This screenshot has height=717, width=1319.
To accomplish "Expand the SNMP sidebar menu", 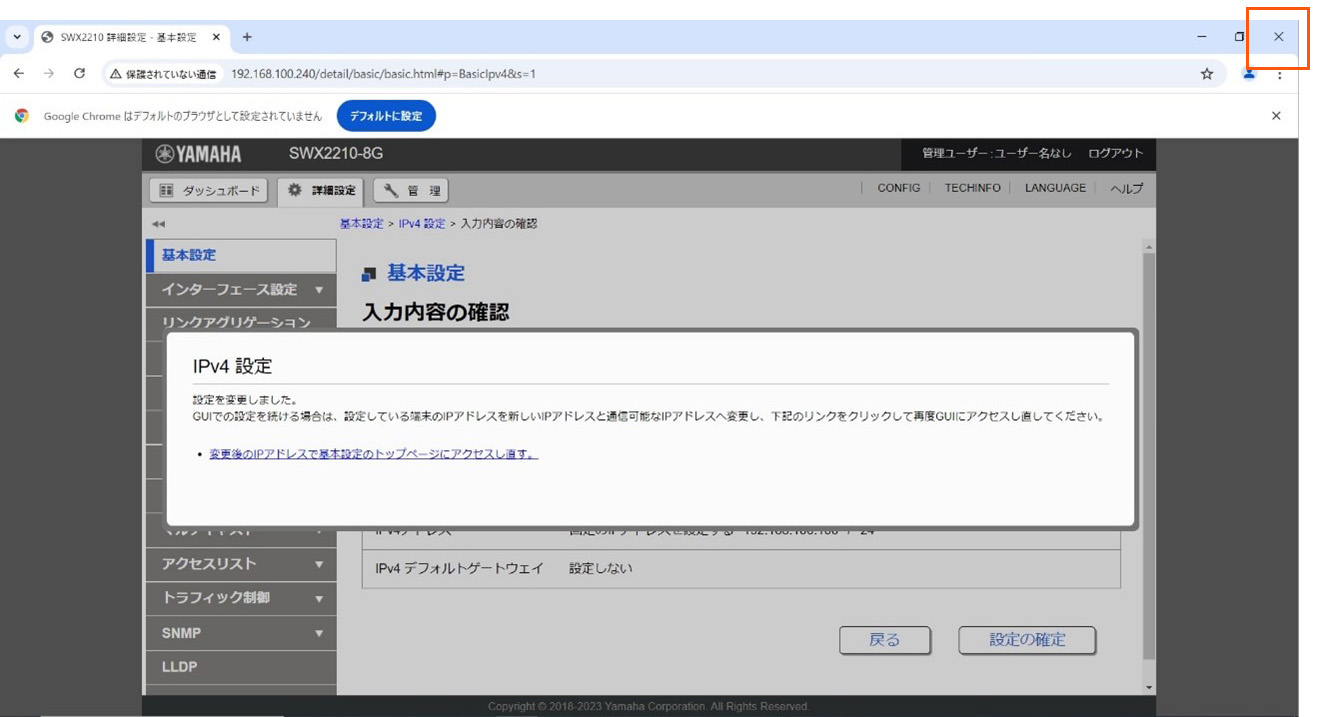I will (319, 633).
